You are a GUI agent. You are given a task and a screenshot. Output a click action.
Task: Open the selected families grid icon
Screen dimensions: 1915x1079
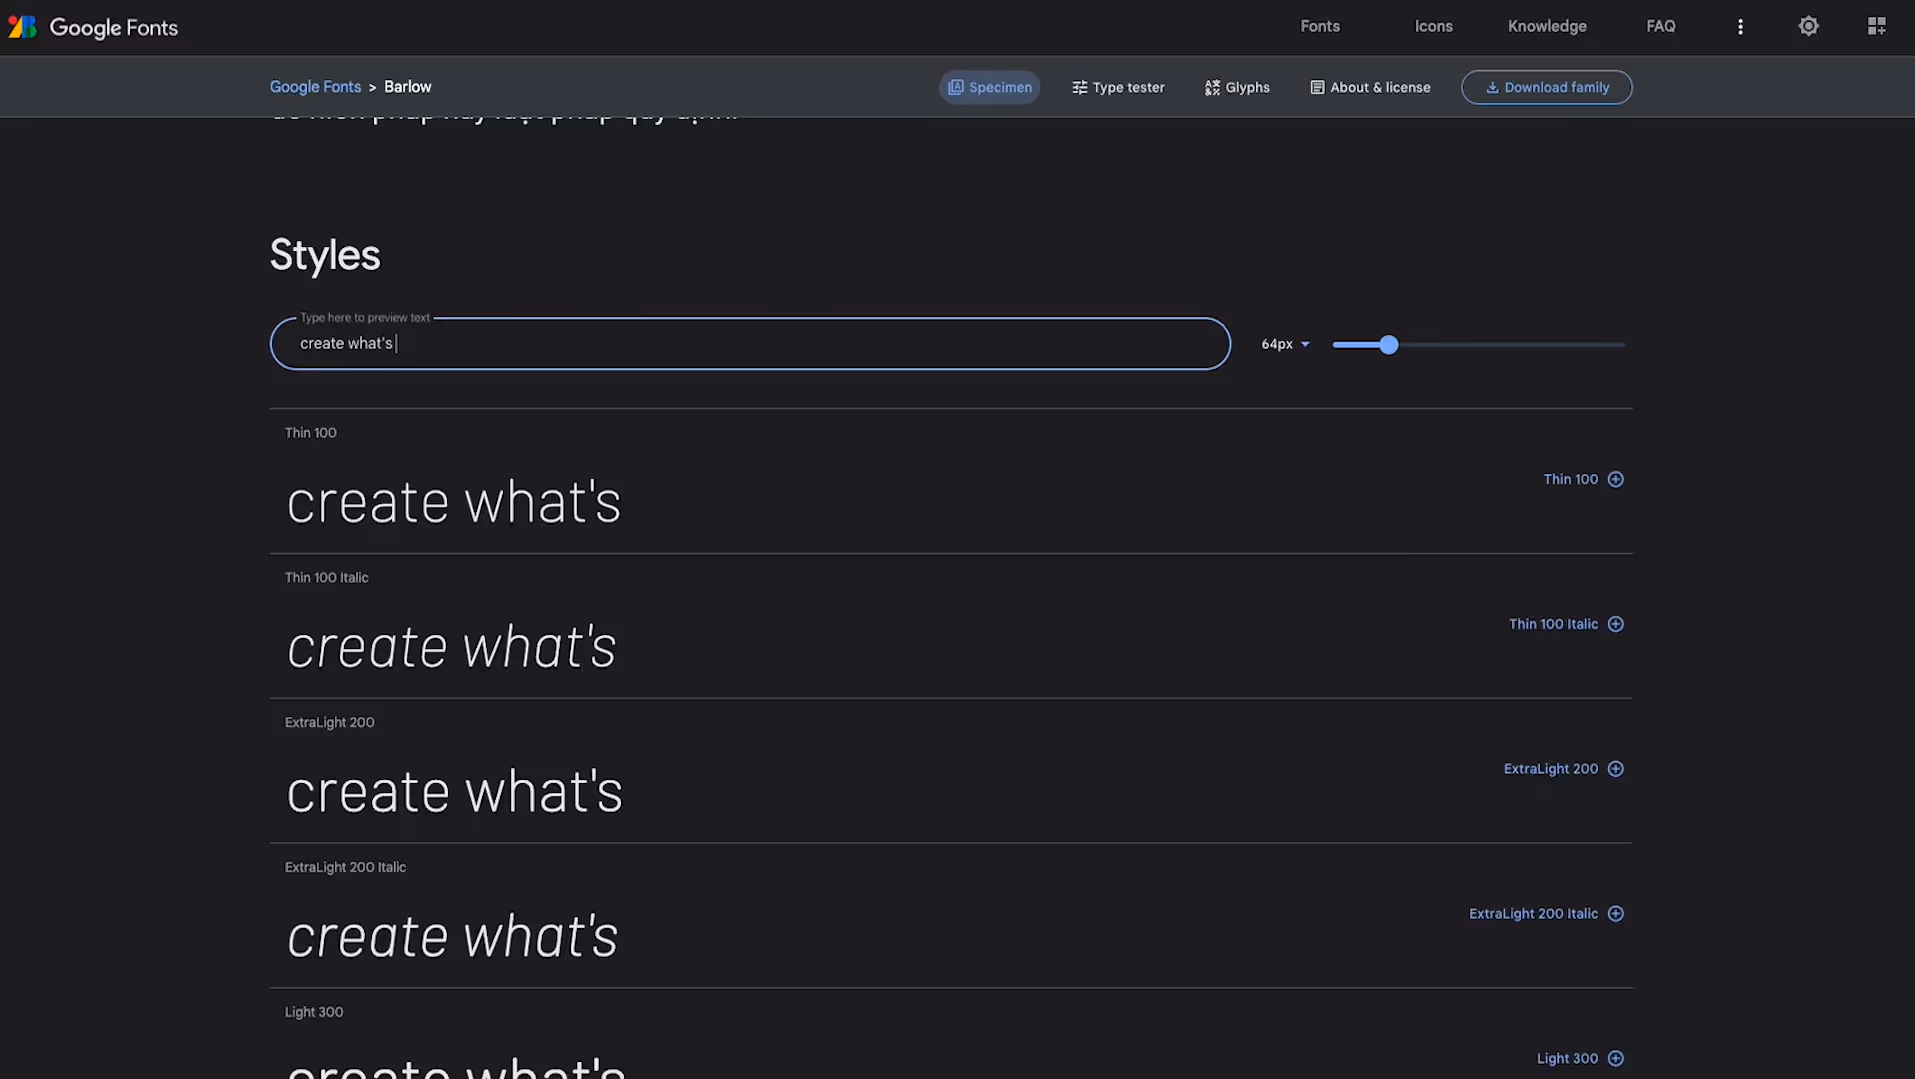[1876, 27]
